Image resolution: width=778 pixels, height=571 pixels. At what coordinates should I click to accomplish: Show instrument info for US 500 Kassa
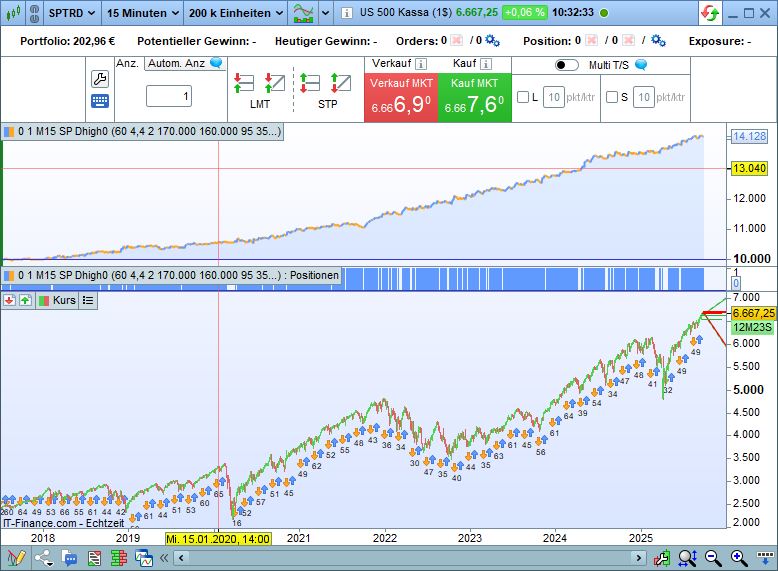pyautogui.click(x=347, y=13)
